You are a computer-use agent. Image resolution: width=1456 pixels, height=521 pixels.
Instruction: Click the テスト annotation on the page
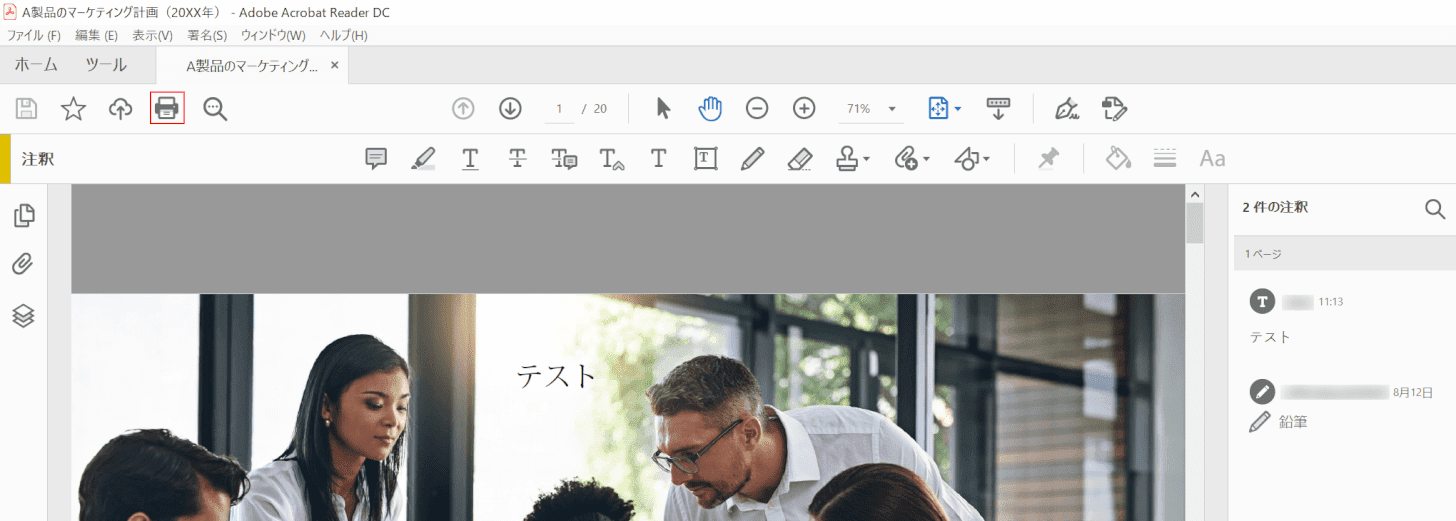(x=556, y=376)
